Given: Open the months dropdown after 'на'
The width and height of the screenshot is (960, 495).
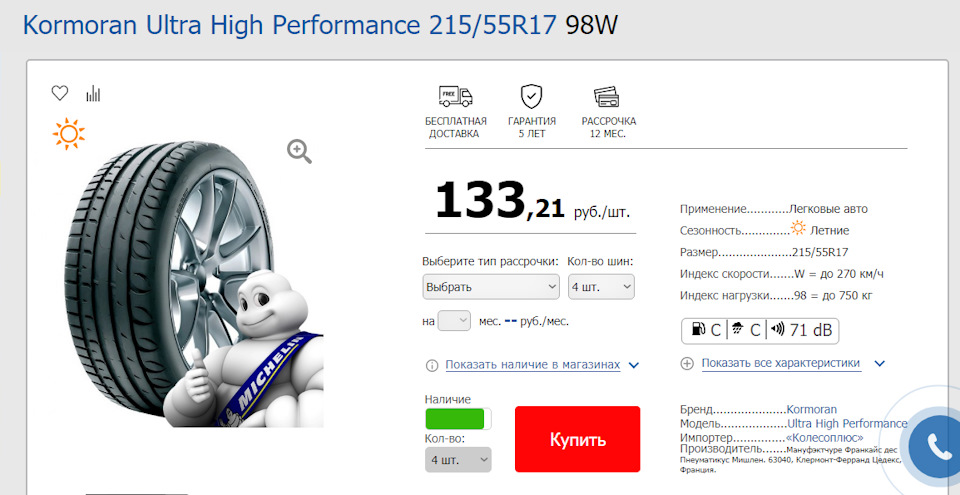Looking at the screenshot, I should (454, 321).
